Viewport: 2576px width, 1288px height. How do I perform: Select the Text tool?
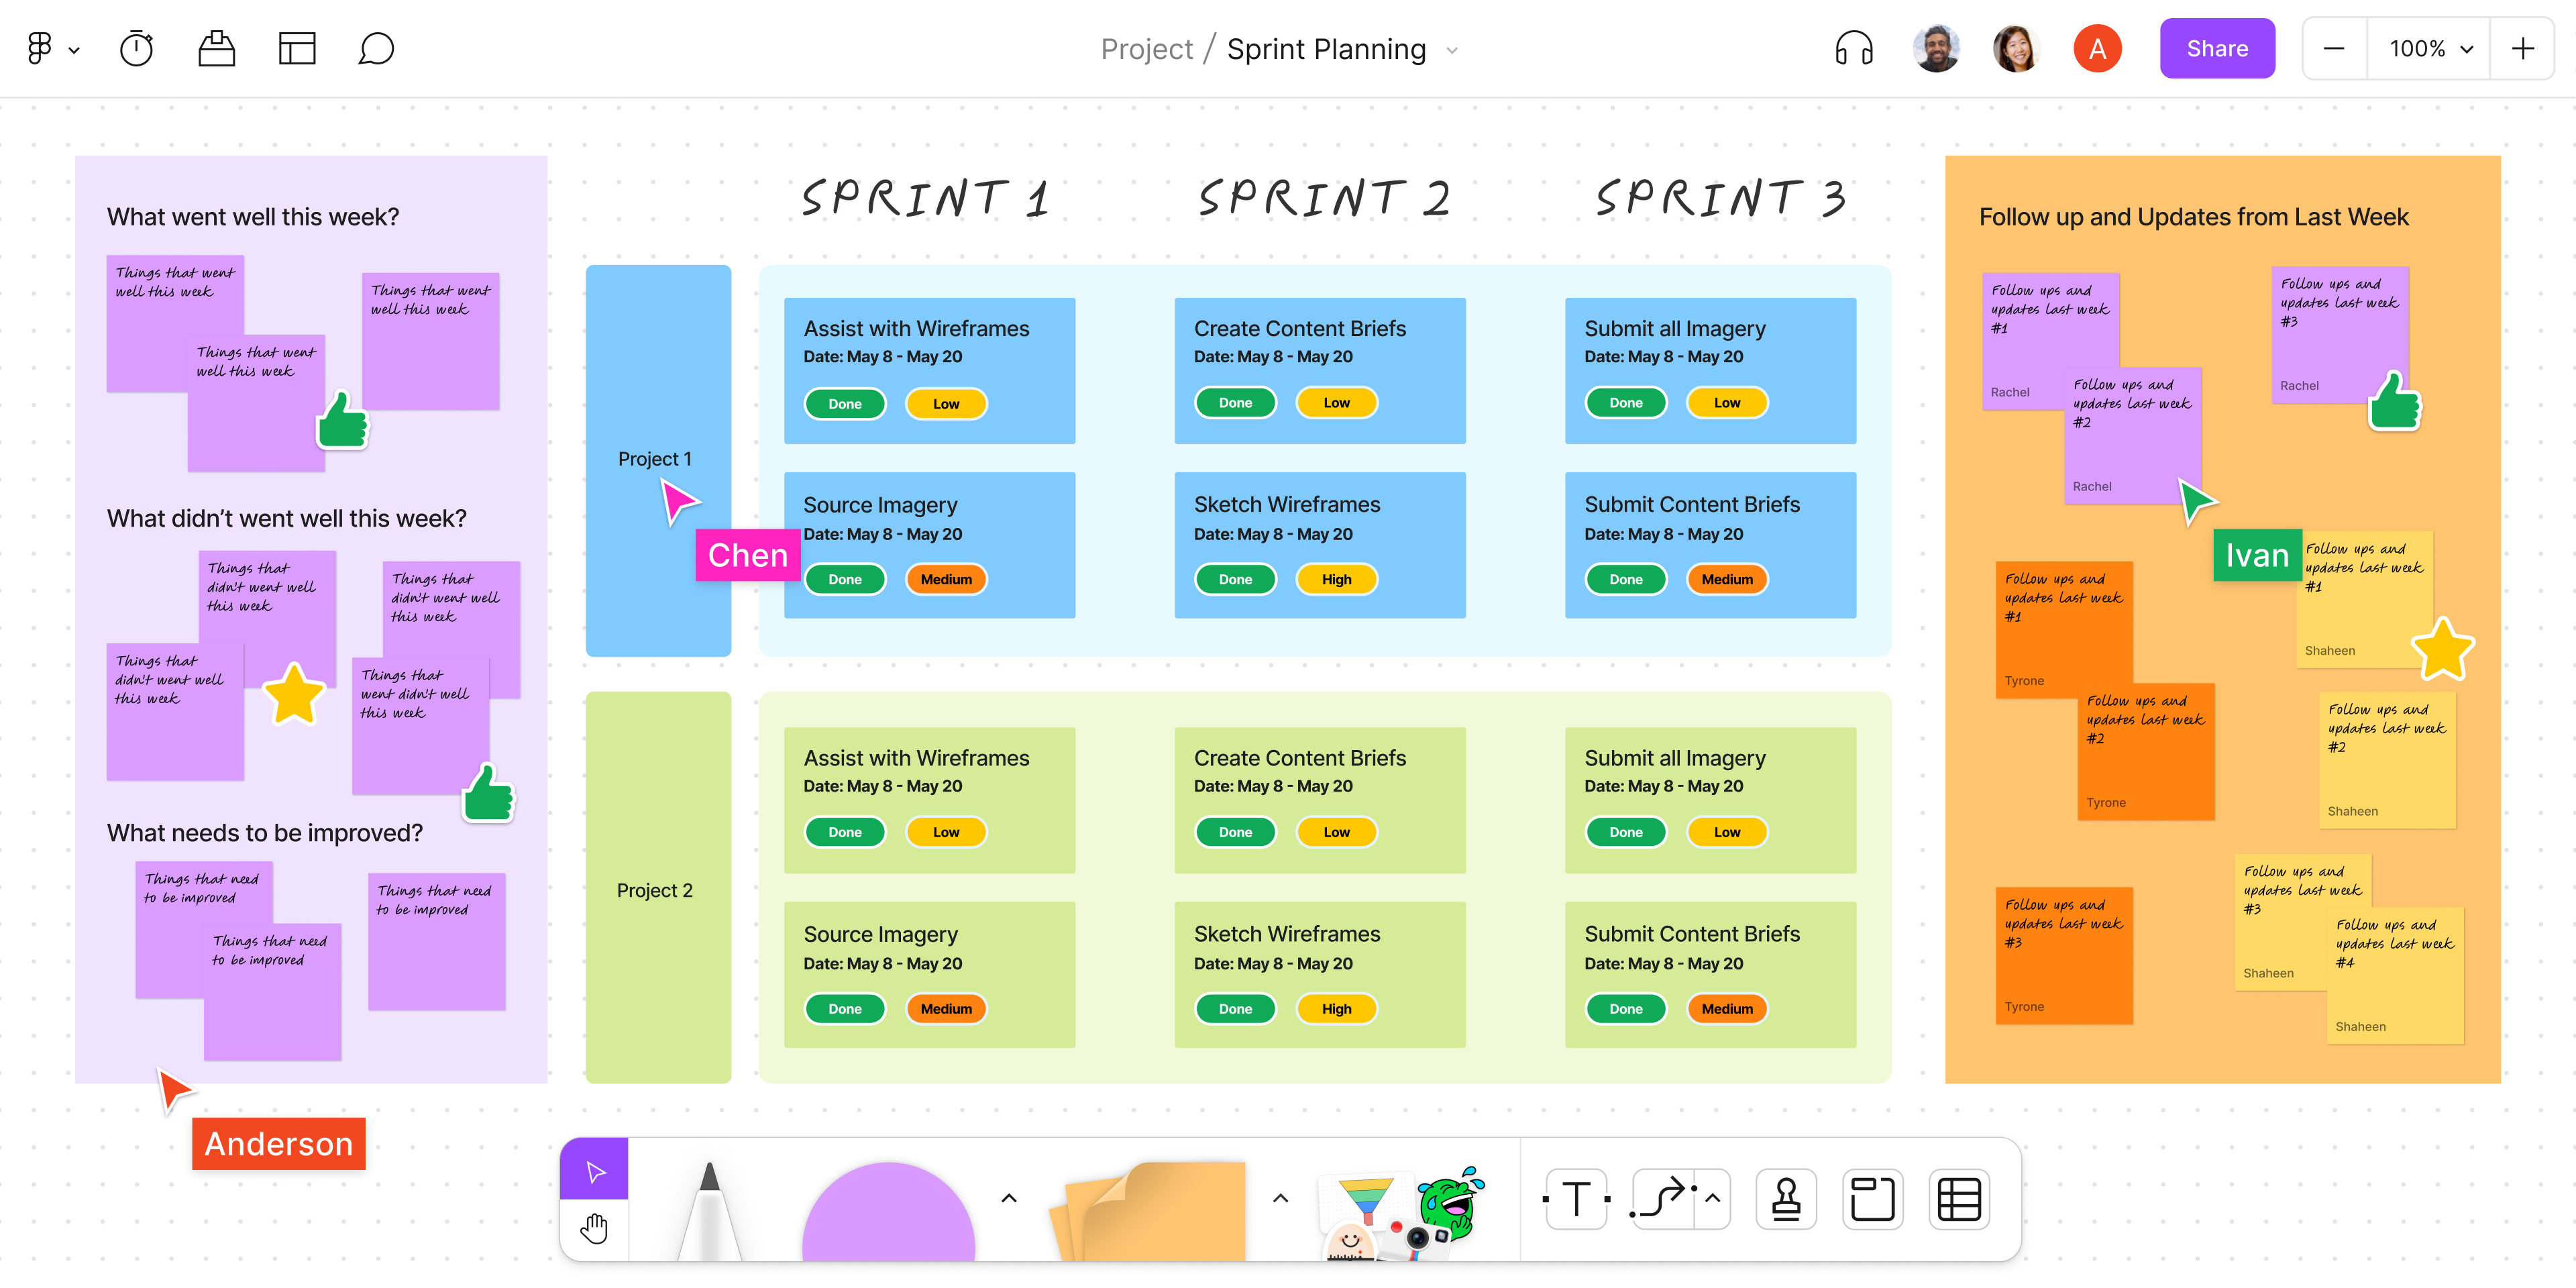1576,1198
